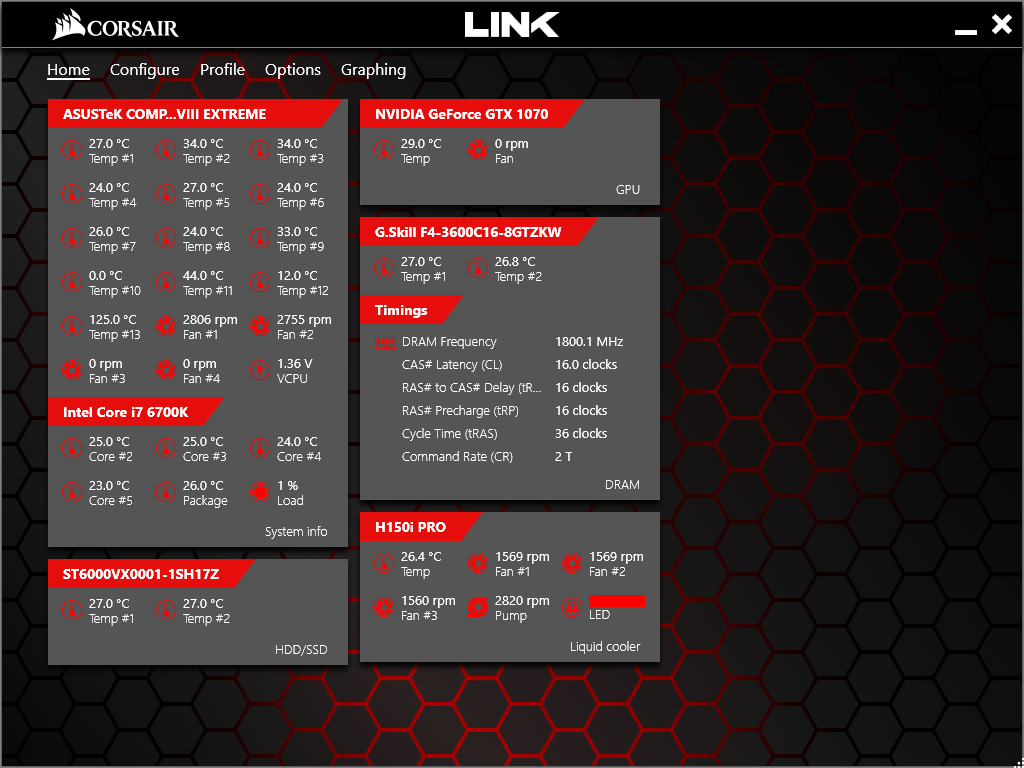Screen dimensions: 1024x768
Task: Click the thermometer icon for Temp #3
Action: 260,151
